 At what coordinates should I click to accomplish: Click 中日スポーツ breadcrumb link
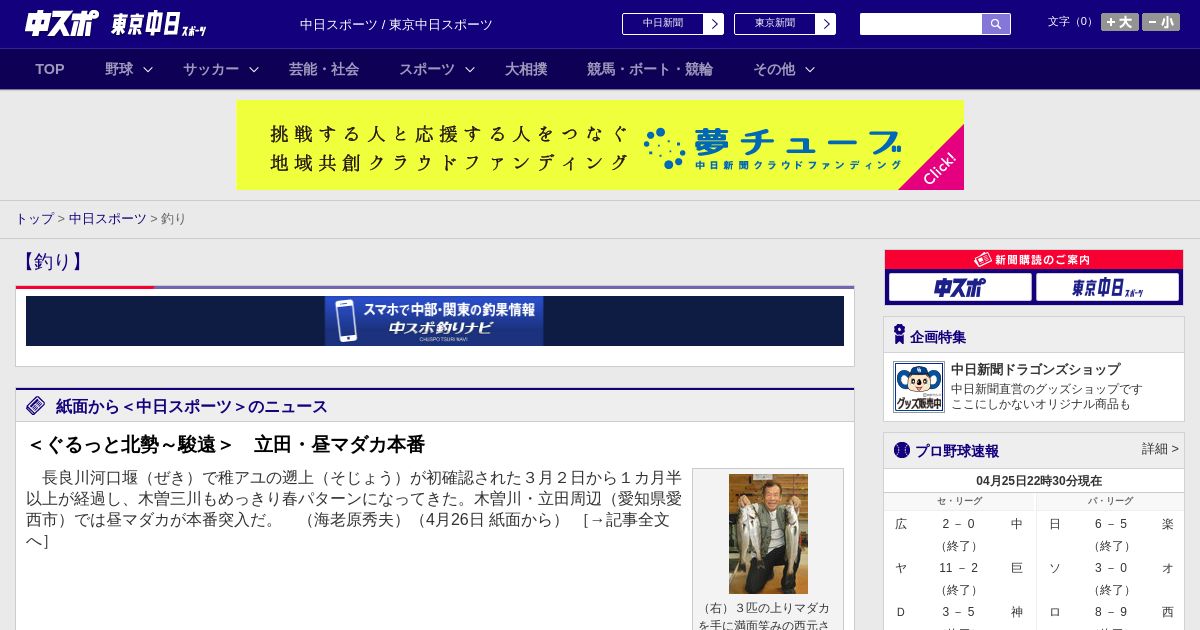click(x=108, y=218)
